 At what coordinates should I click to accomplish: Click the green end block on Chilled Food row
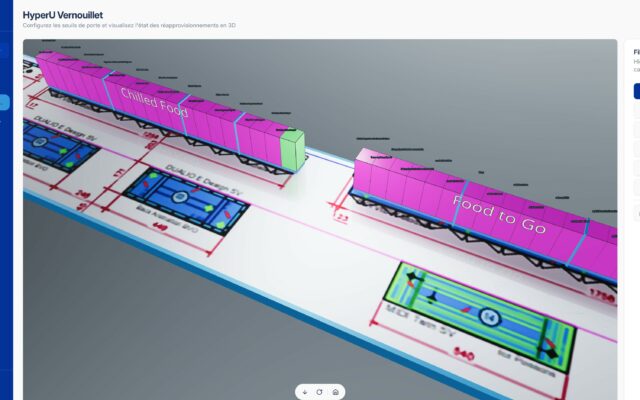pyautogui.click(x=291, y=151)
